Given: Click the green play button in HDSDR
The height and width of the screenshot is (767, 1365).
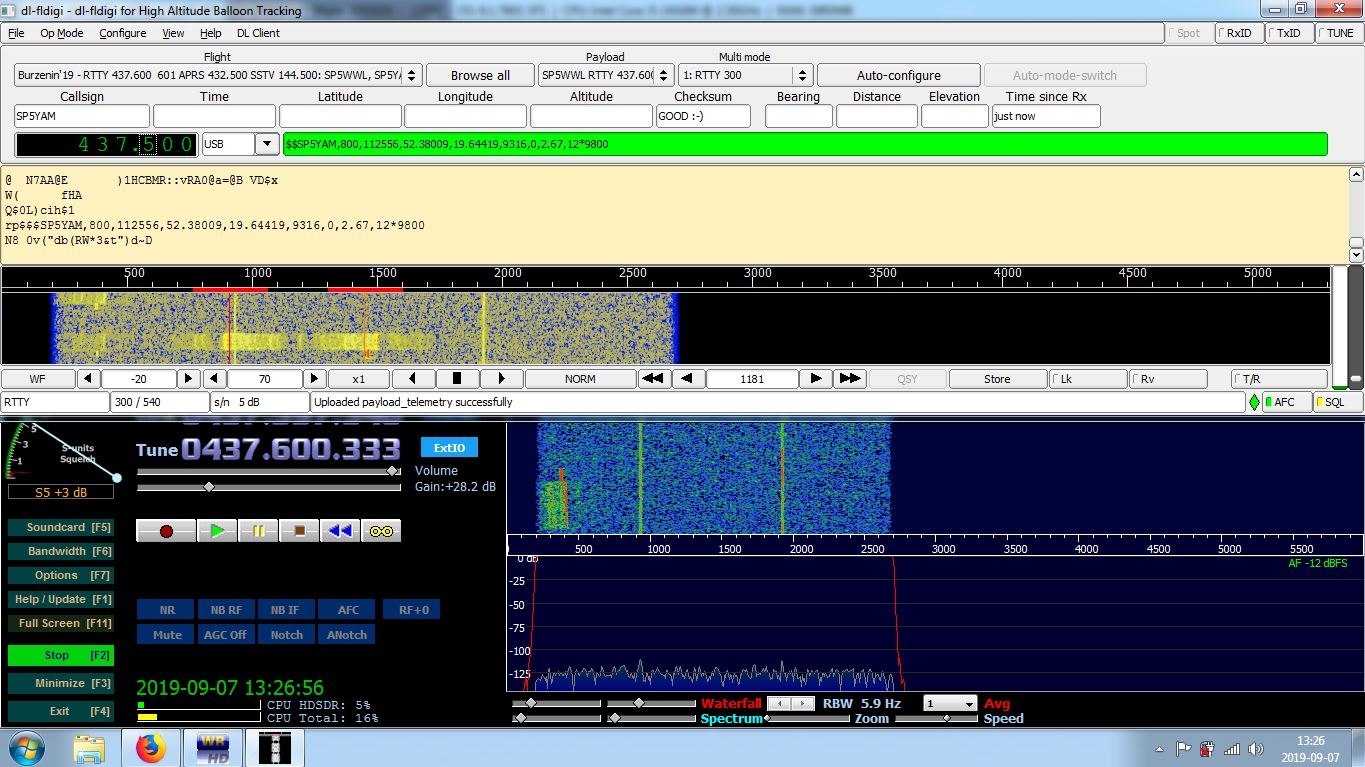Looking at the screenshot, I should [217, 531].
